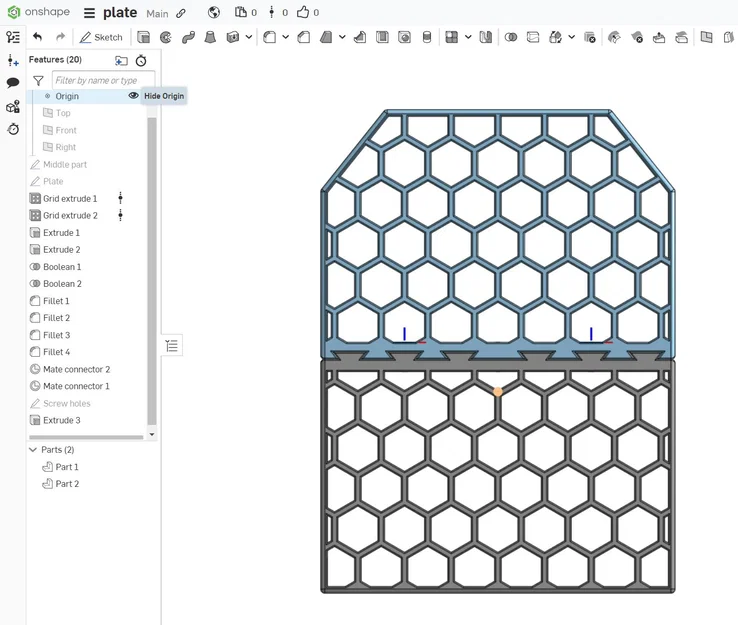Viewport: 738px width, 625px height.
Task: Toggle the filter funnel in Features list
Action: (x=38, y=81)
